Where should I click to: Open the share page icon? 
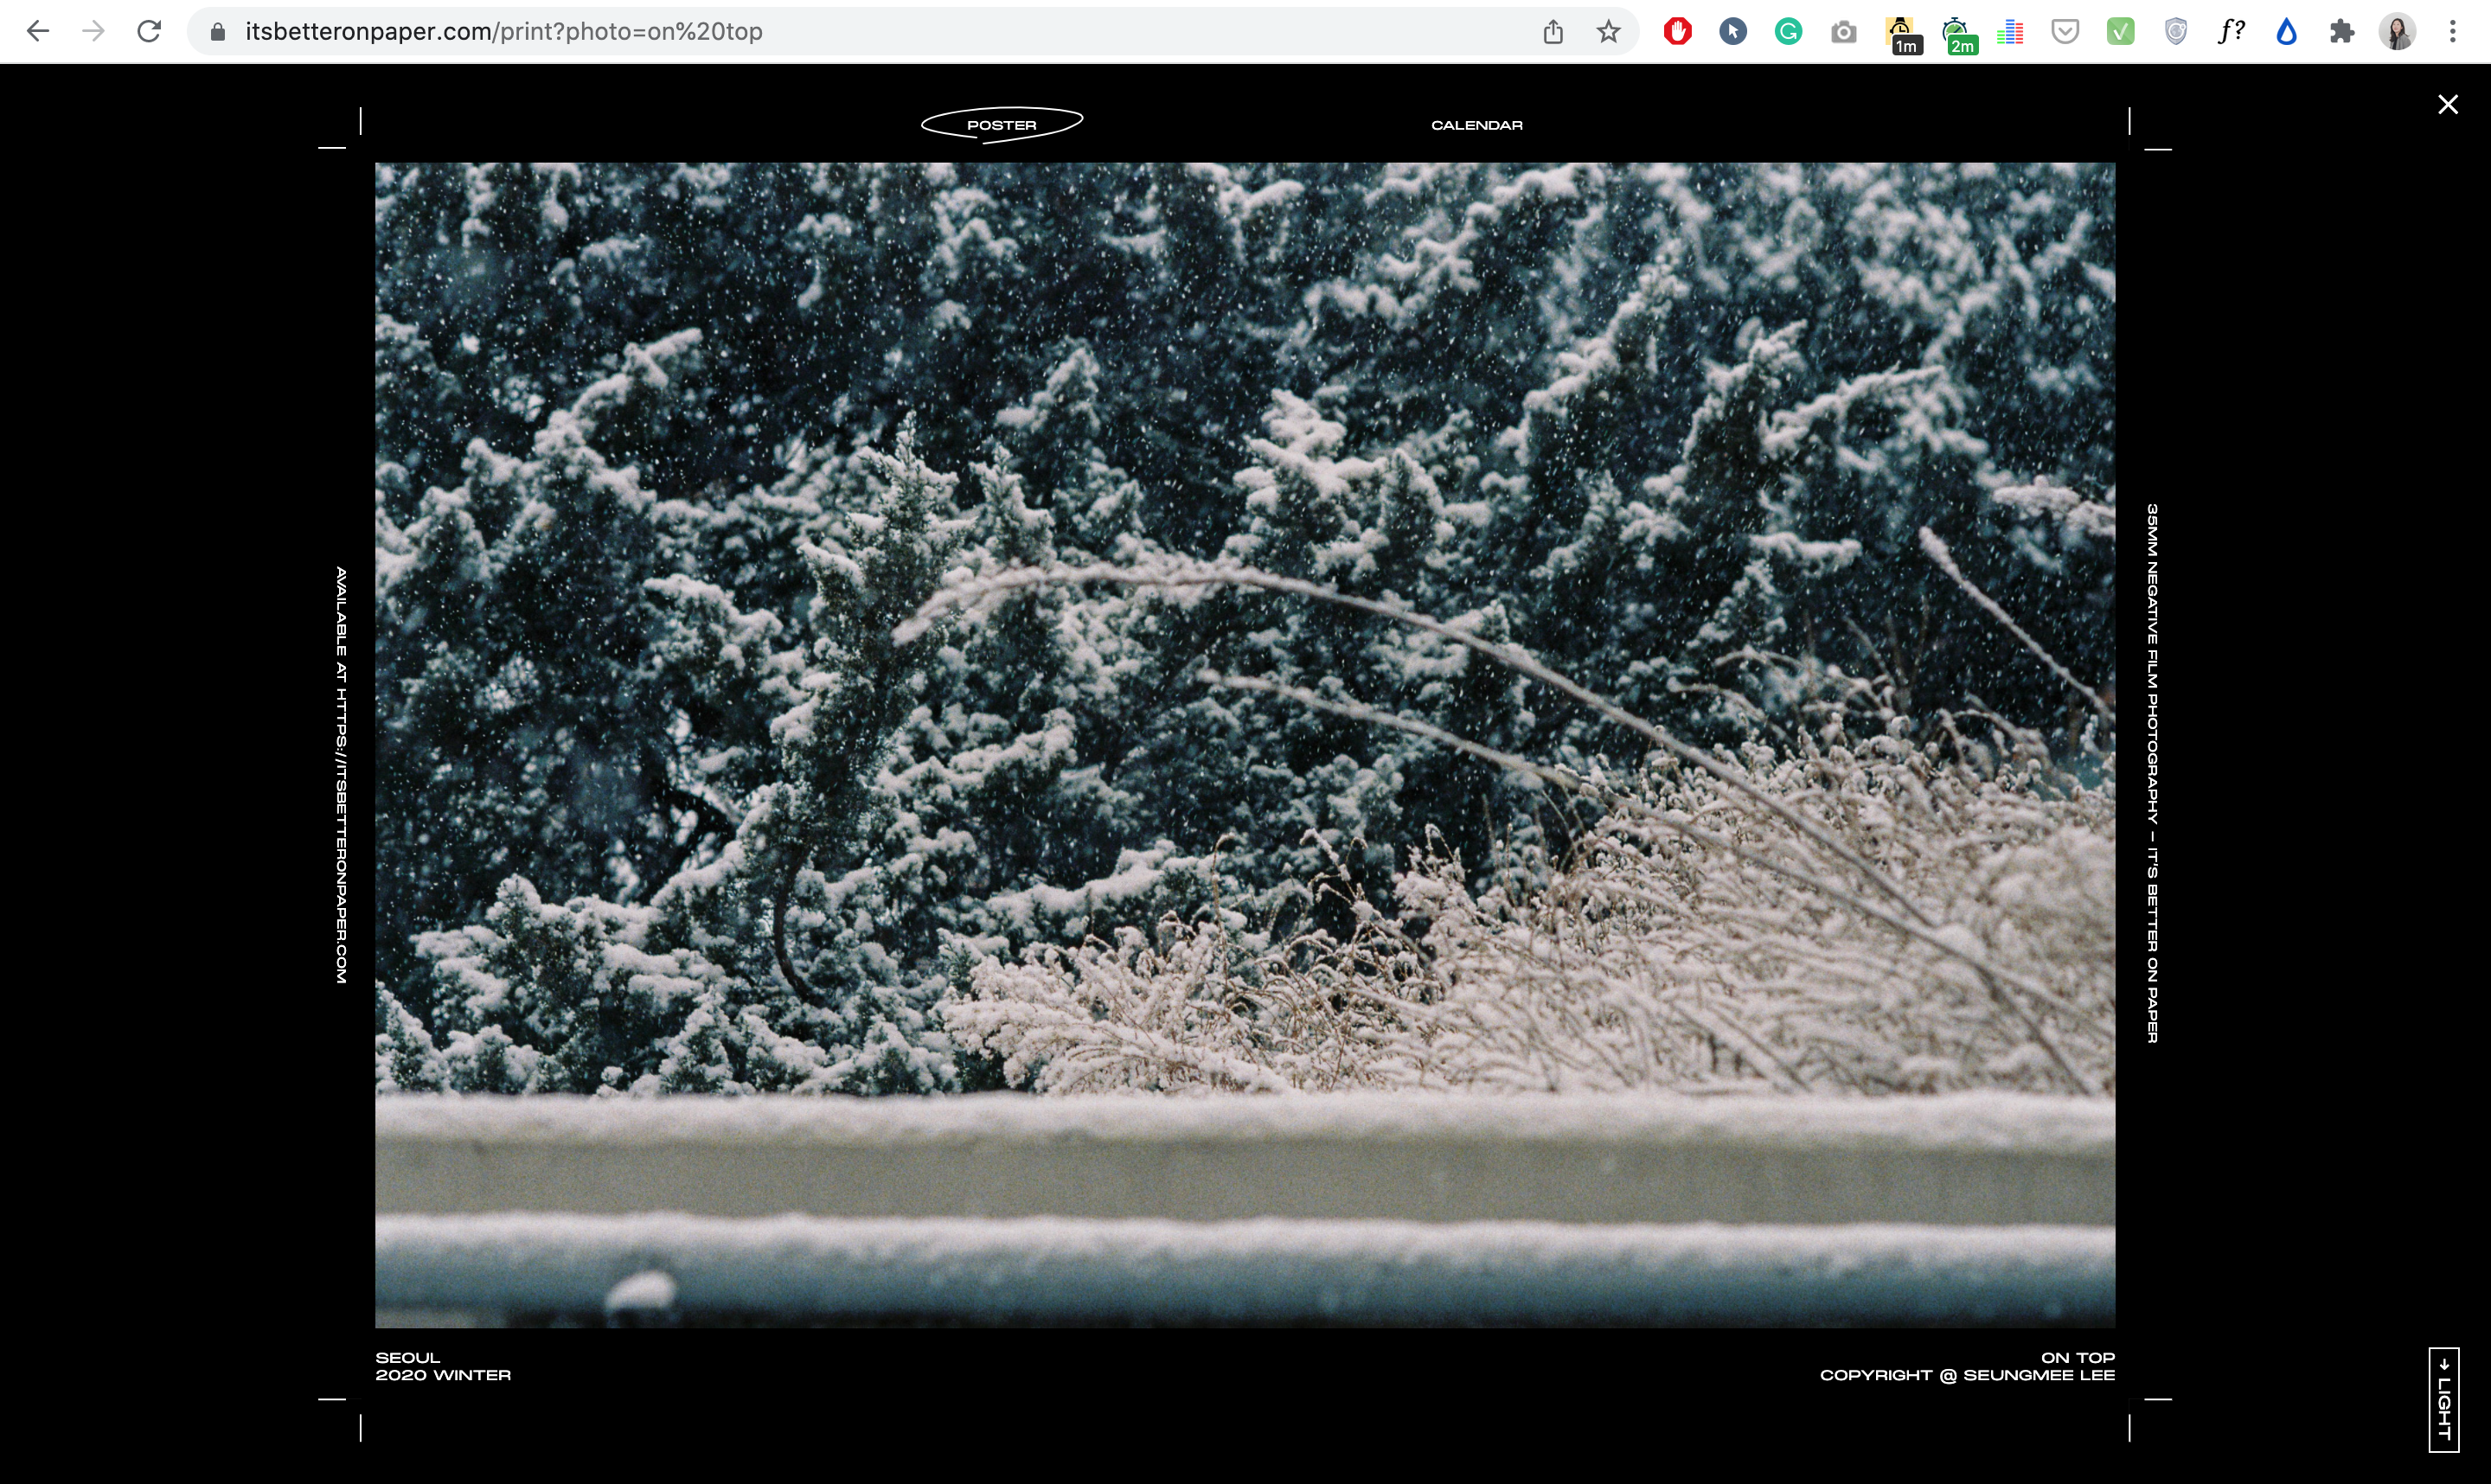(x=1552, y=32)
